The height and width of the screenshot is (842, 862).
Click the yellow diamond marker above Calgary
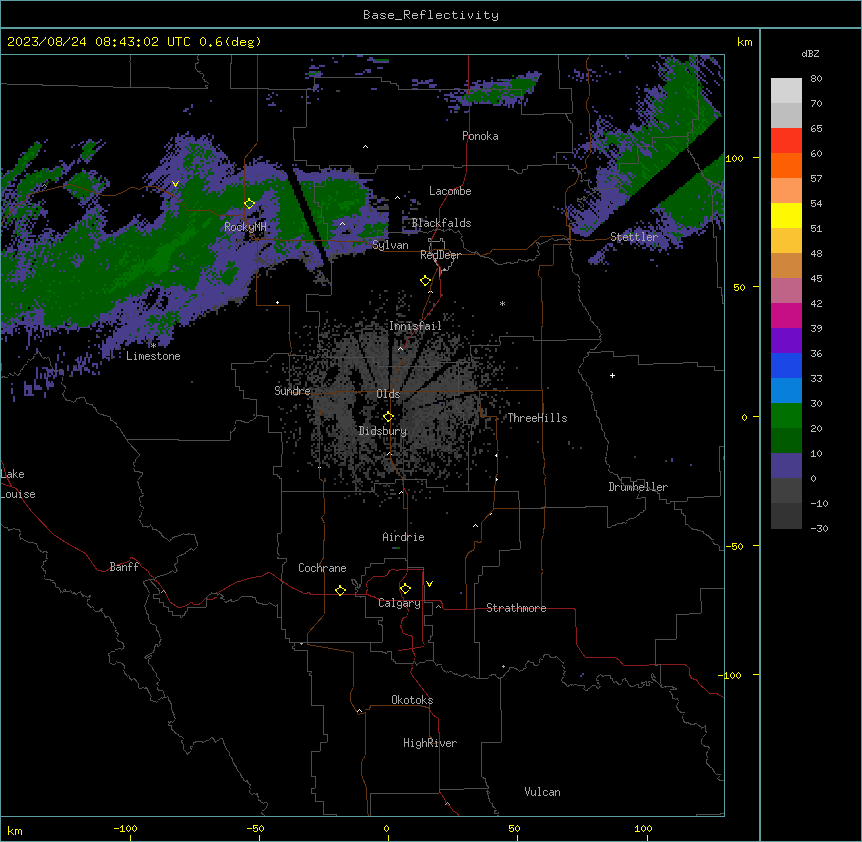click(406, 589)
